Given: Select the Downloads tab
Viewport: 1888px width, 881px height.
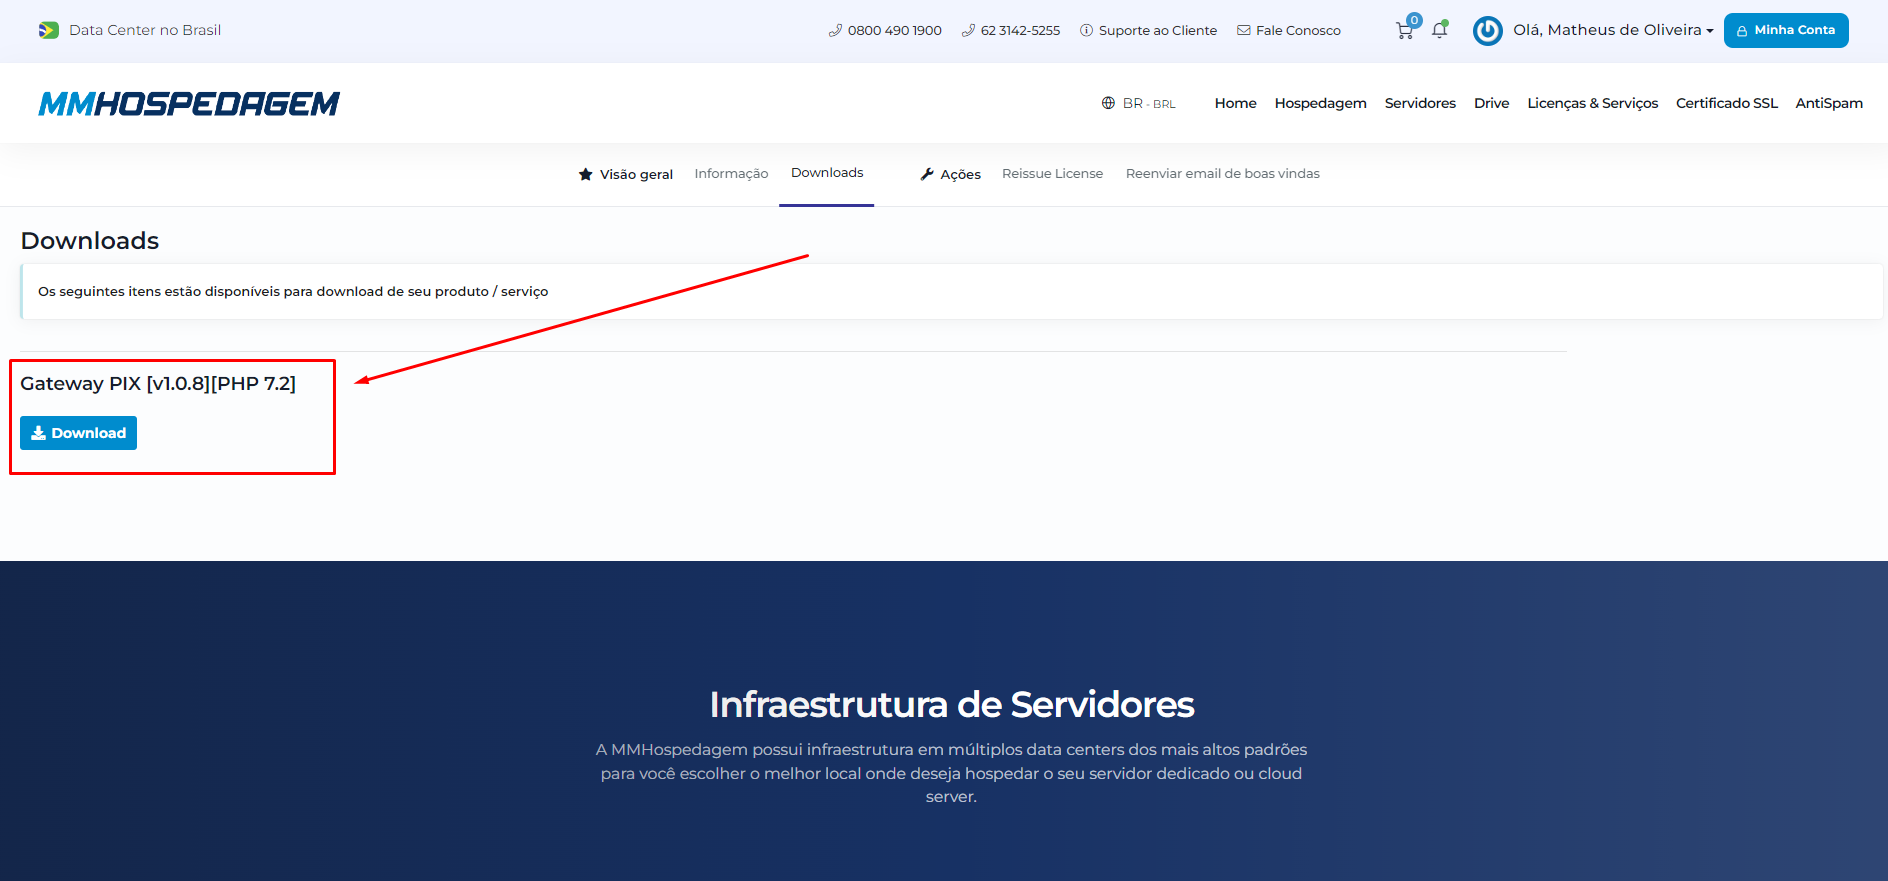Looking at the screenshot, I should (827, 173).
